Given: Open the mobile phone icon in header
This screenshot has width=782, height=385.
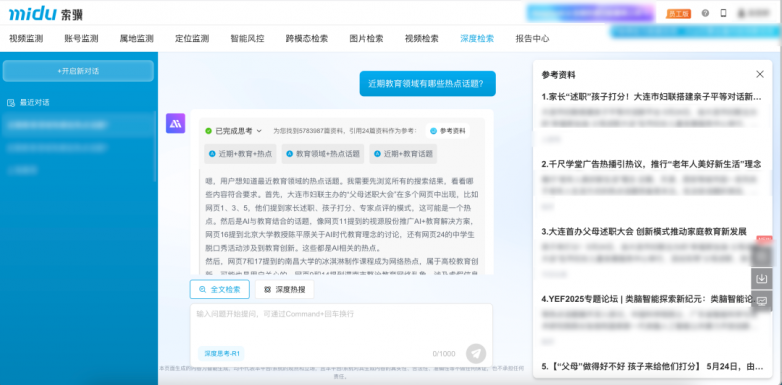Looking at the screenshot, I should click(723, 13).
